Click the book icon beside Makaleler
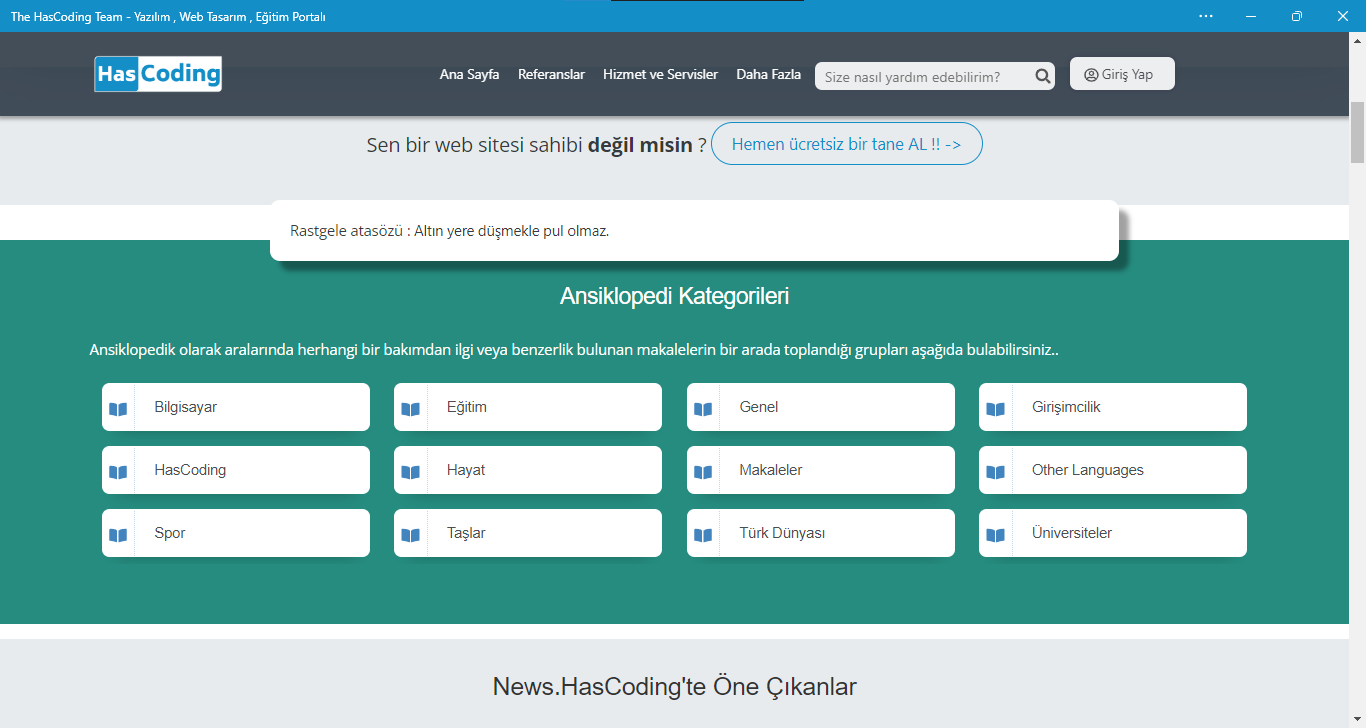The width and height of the screenshot is (1366, 728). point(703,472)
